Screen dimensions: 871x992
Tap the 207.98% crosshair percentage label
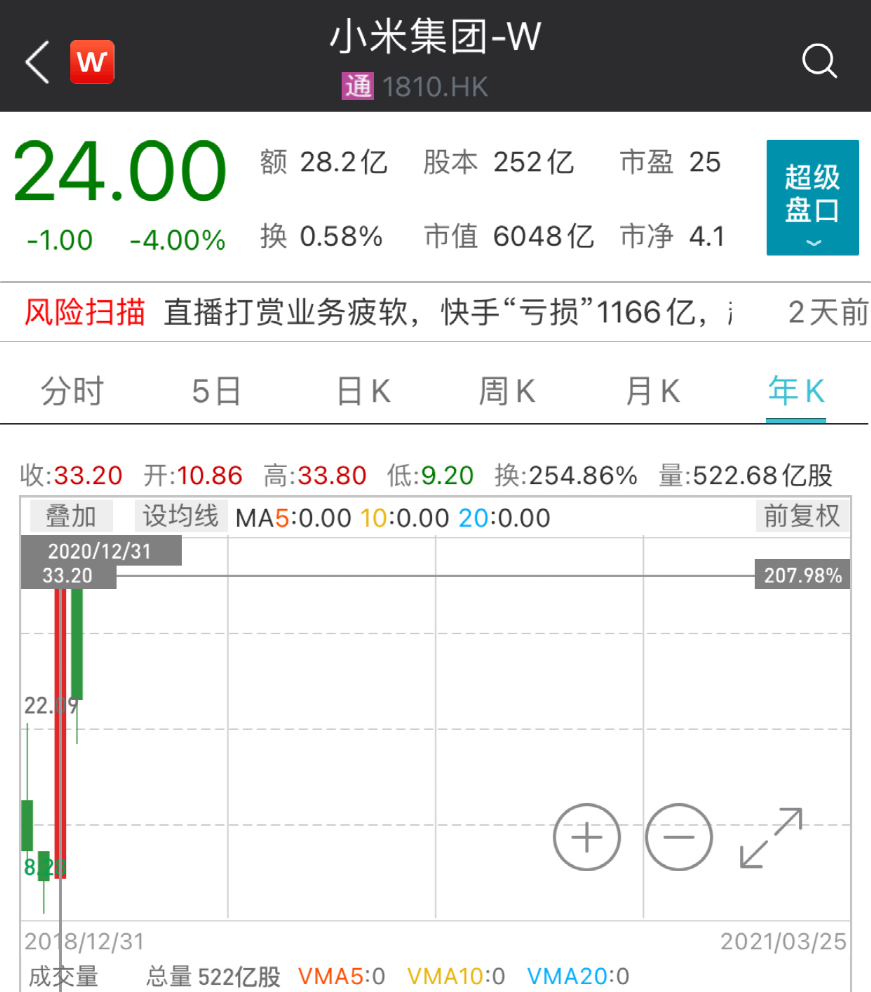pyautogui.click(x=803, y=575)
